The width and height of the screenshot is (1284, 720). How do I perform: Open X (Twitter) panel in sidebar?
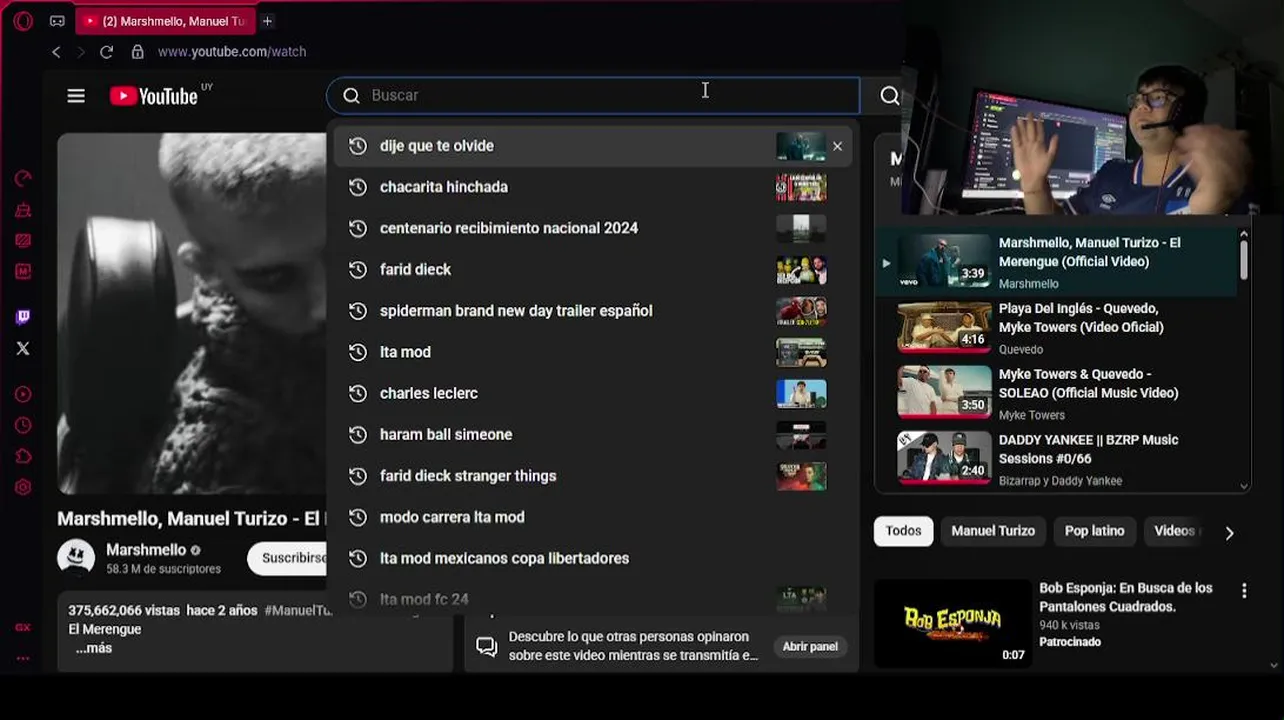[23, 348]
